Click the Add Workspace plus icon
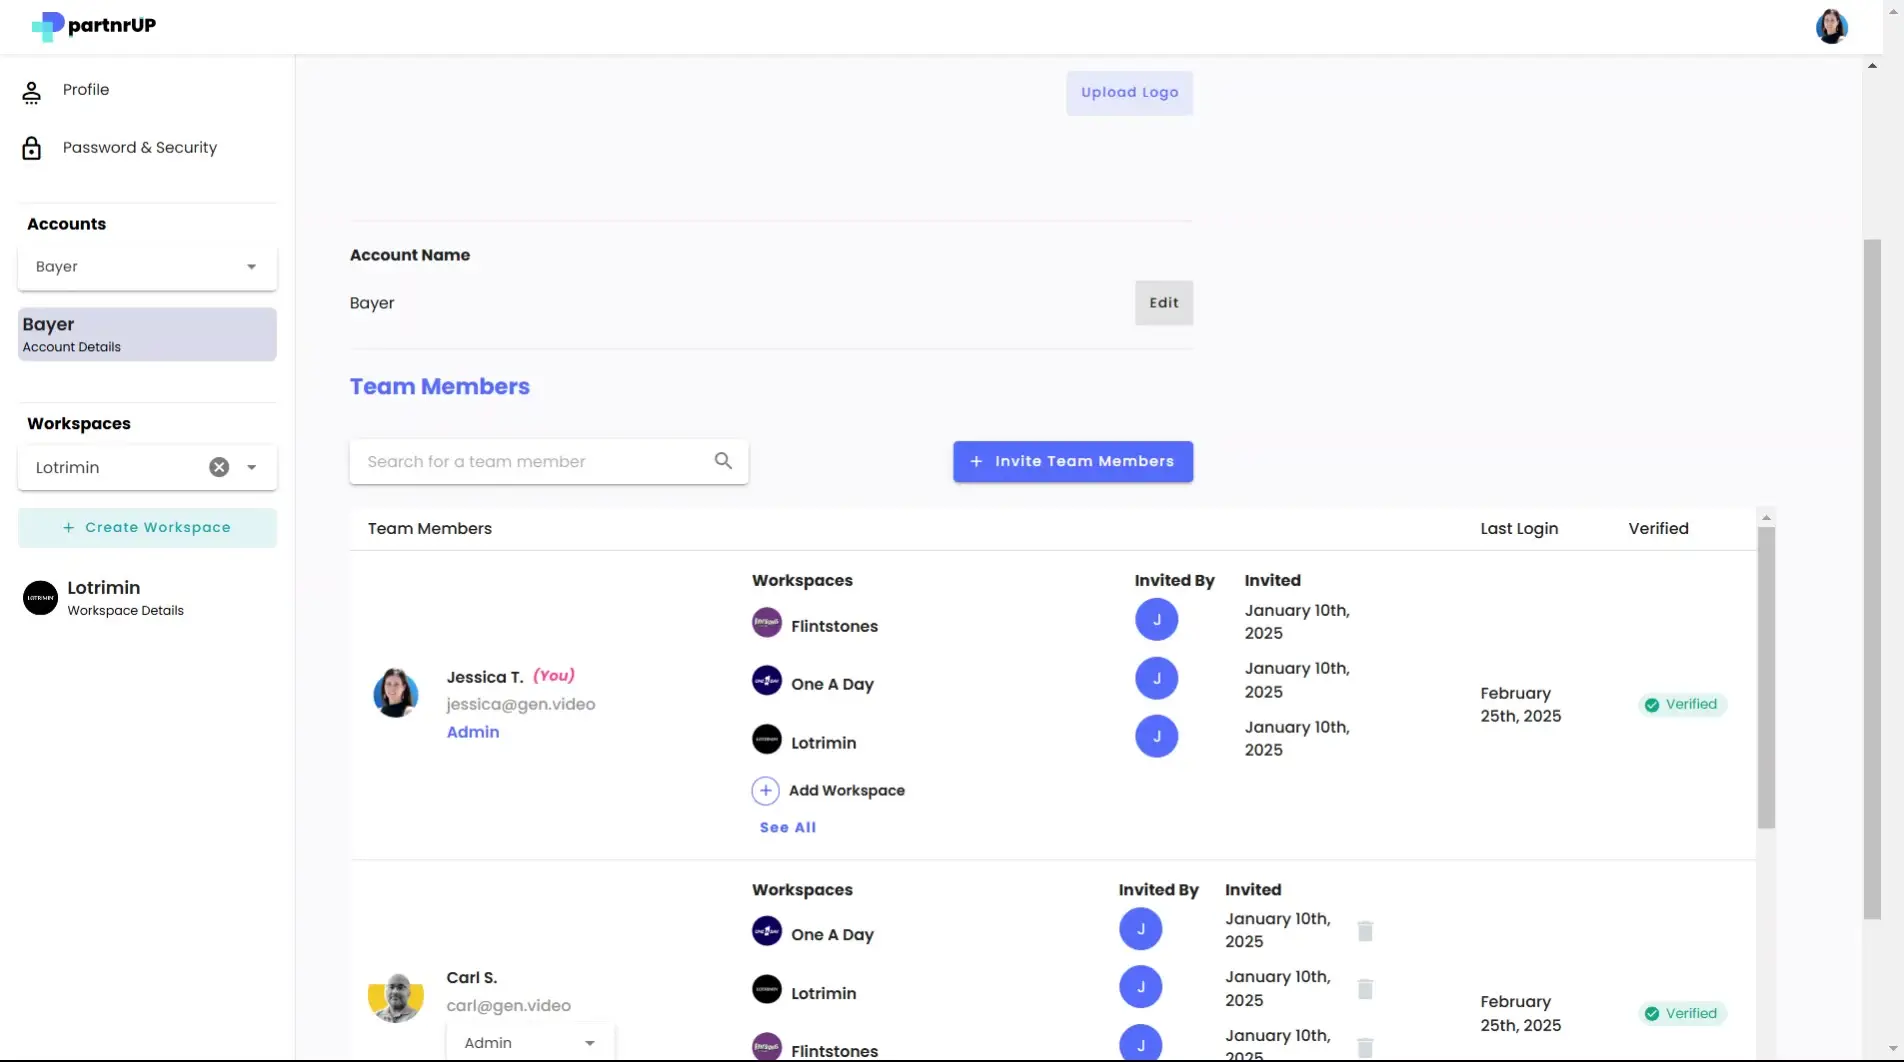1904x1062 pixels. [x=765, y=790]
